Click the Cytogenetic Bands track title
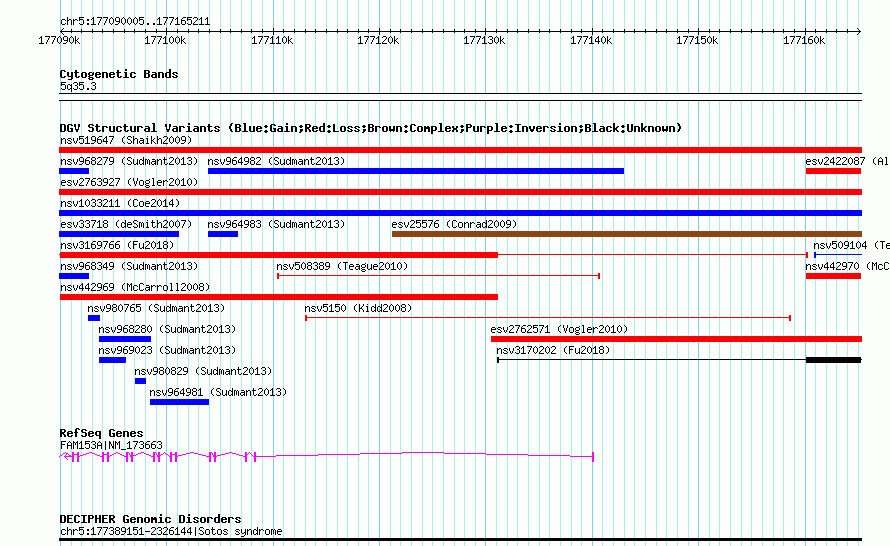This screenshot has height=546, width=890. pos(119,74)
